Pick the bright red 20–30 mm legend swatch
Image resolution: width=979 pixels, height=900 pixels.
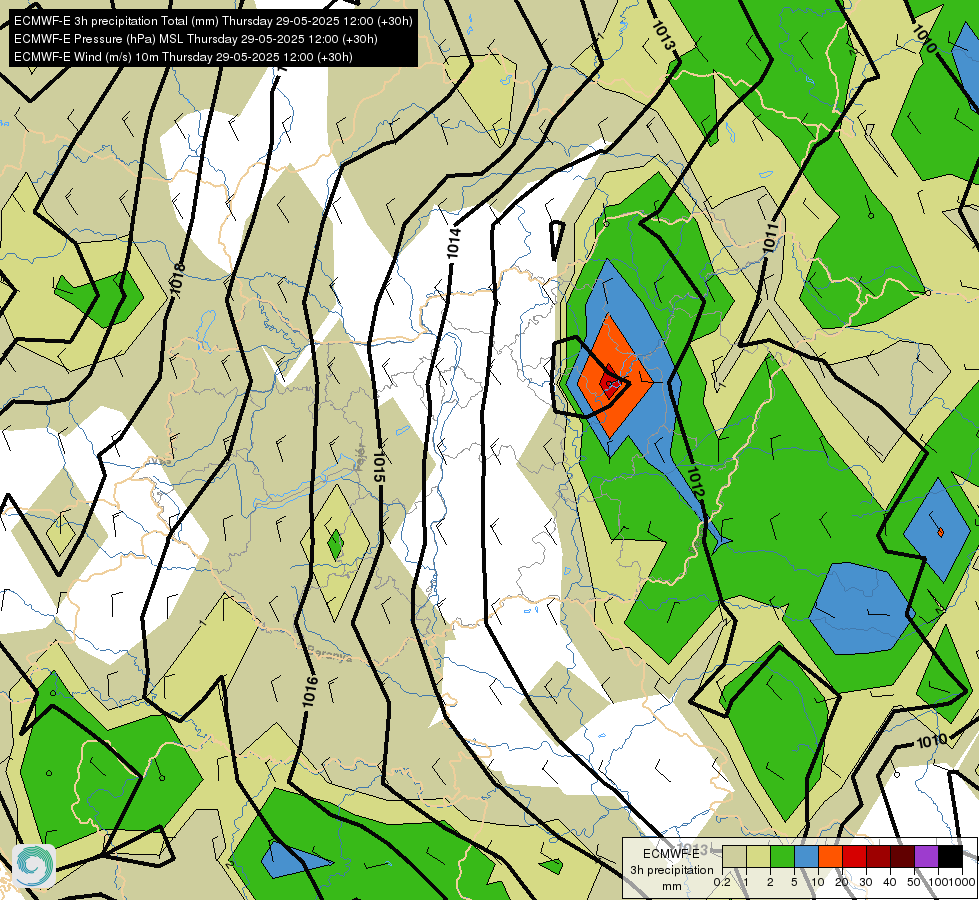[x=854, y=857]
